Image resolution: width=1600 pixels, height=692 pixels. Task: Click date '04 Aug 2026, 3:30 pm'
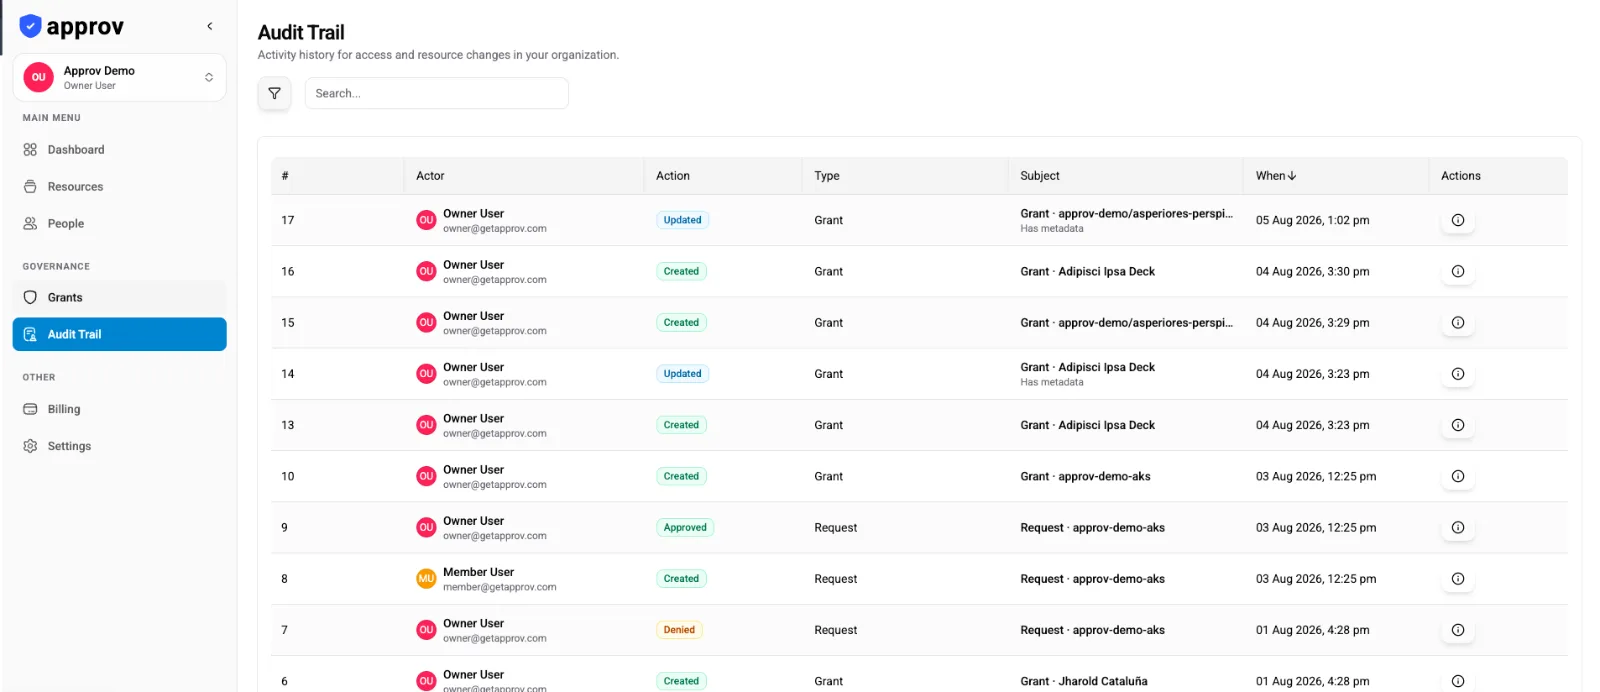pyautogui.click(x=1313, y=272)
